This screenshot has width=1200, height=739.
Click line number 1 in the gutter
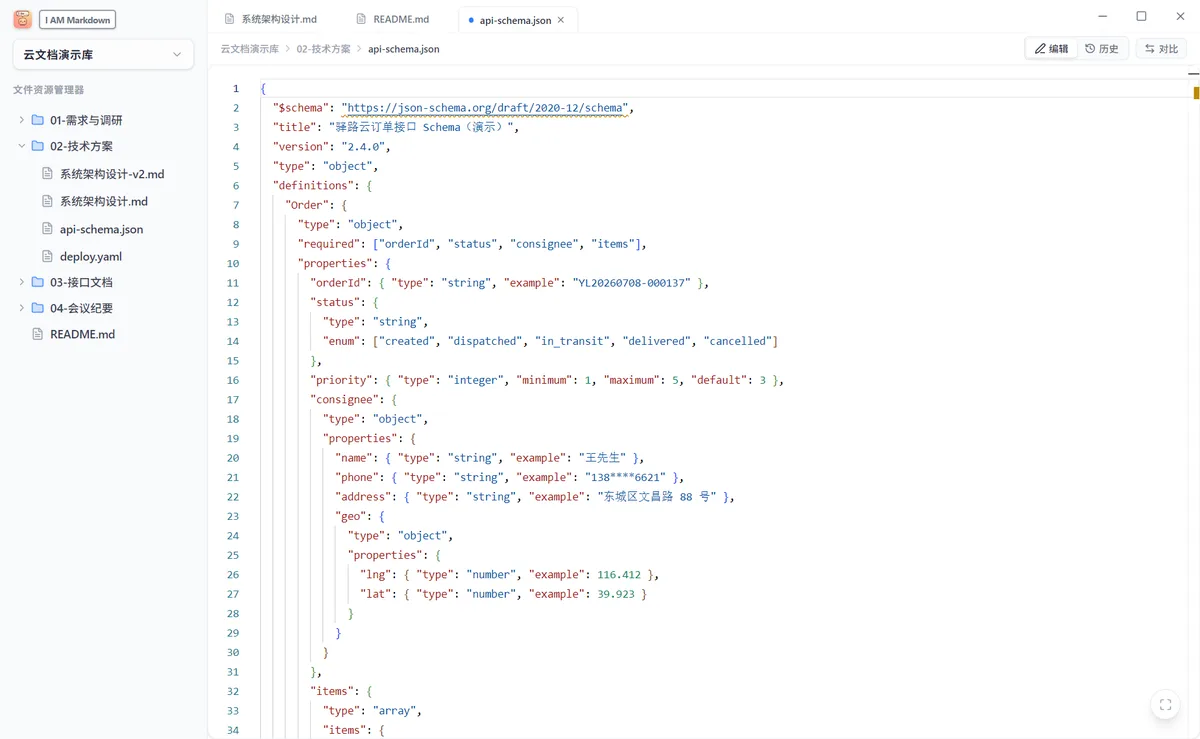(236, 88)
